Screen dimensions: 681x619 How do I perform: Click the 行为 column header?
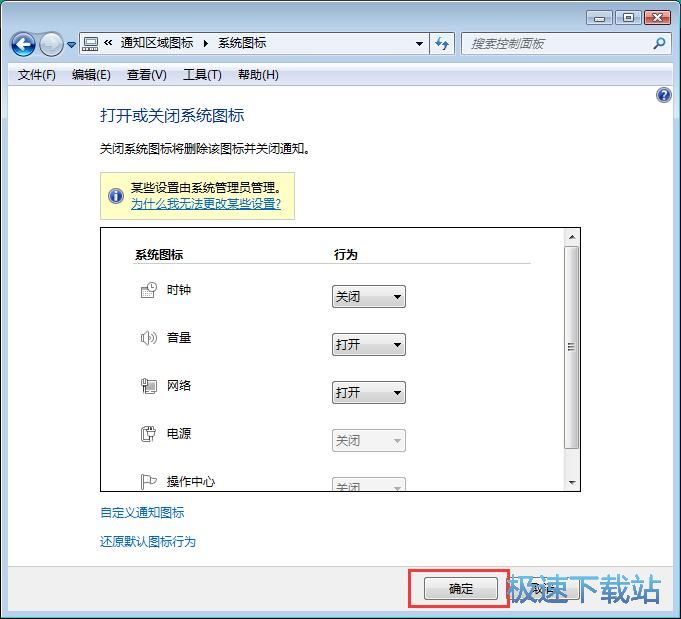point(346,255)
